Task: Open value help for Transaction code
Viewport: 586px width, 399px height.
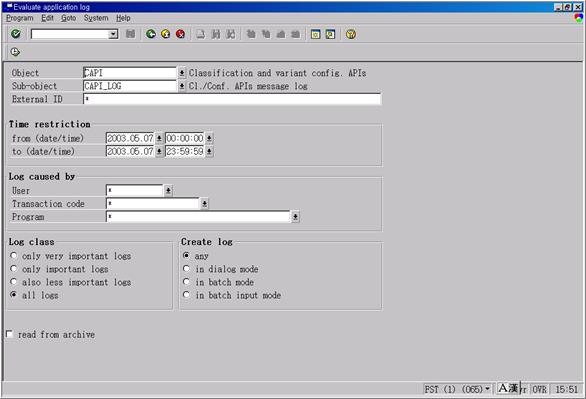Action: point(204,204)
